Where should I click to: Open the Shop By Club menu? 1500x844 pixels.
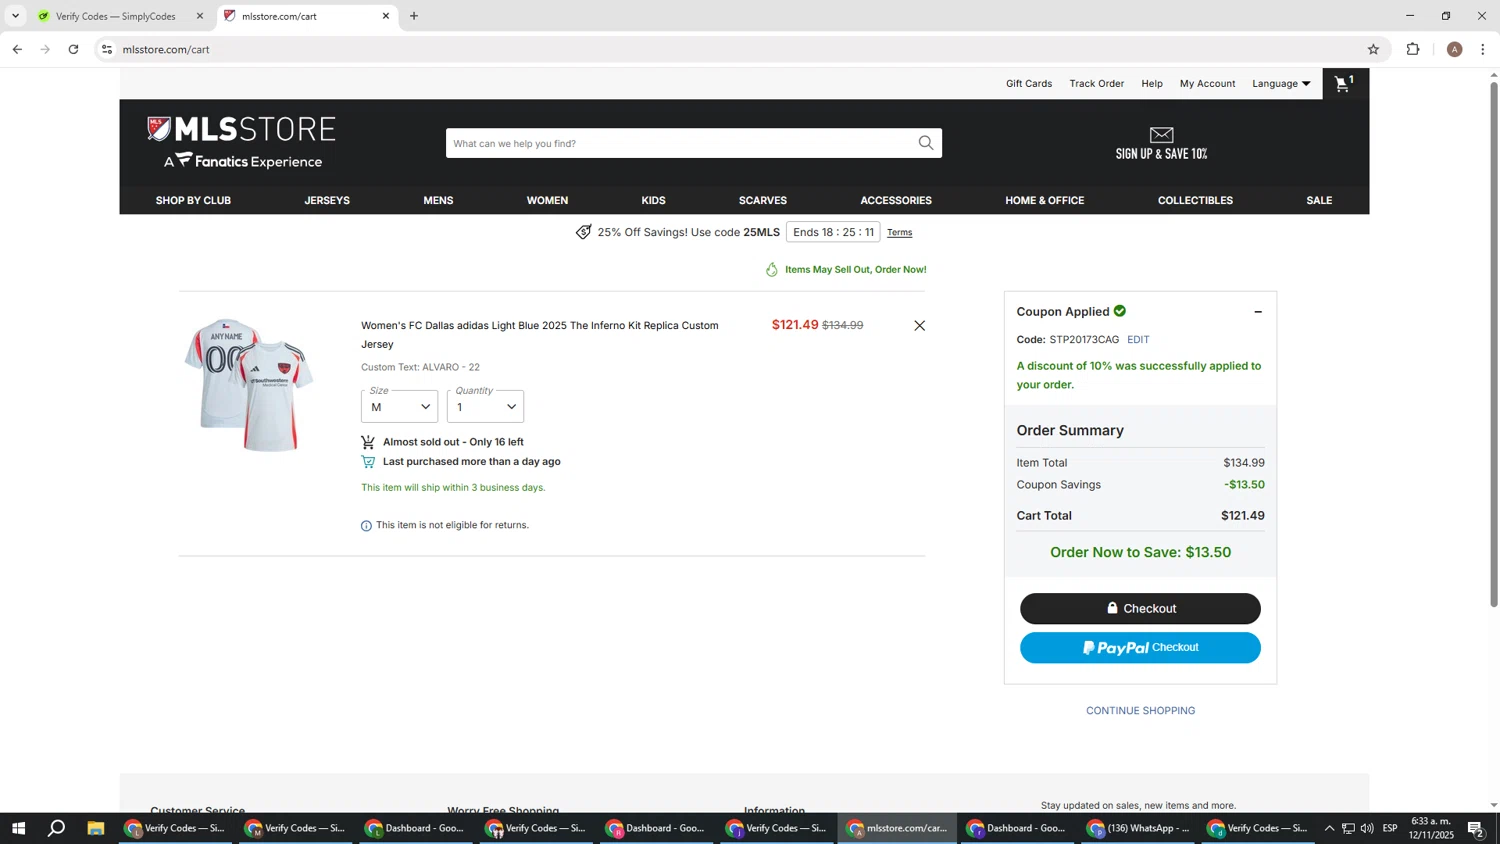click(193, 201)
